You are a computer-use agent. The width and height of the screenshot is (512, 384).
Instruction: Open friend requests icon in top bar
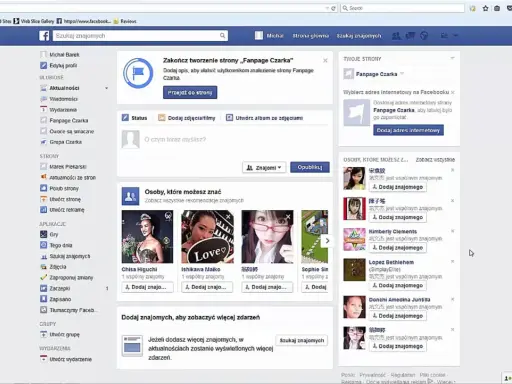tap(396, 36)
